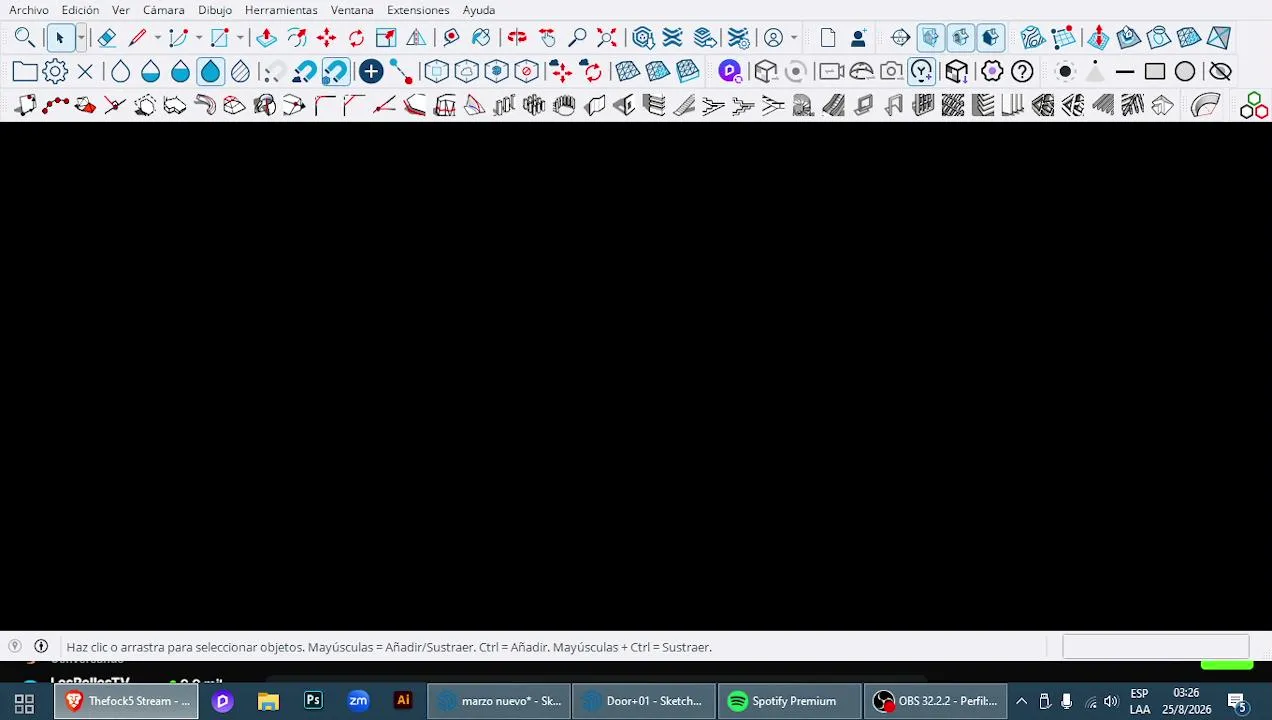Screen dimensions: 1272x720
Task: Activate the Move tool with red arrows
Action: 326,38
